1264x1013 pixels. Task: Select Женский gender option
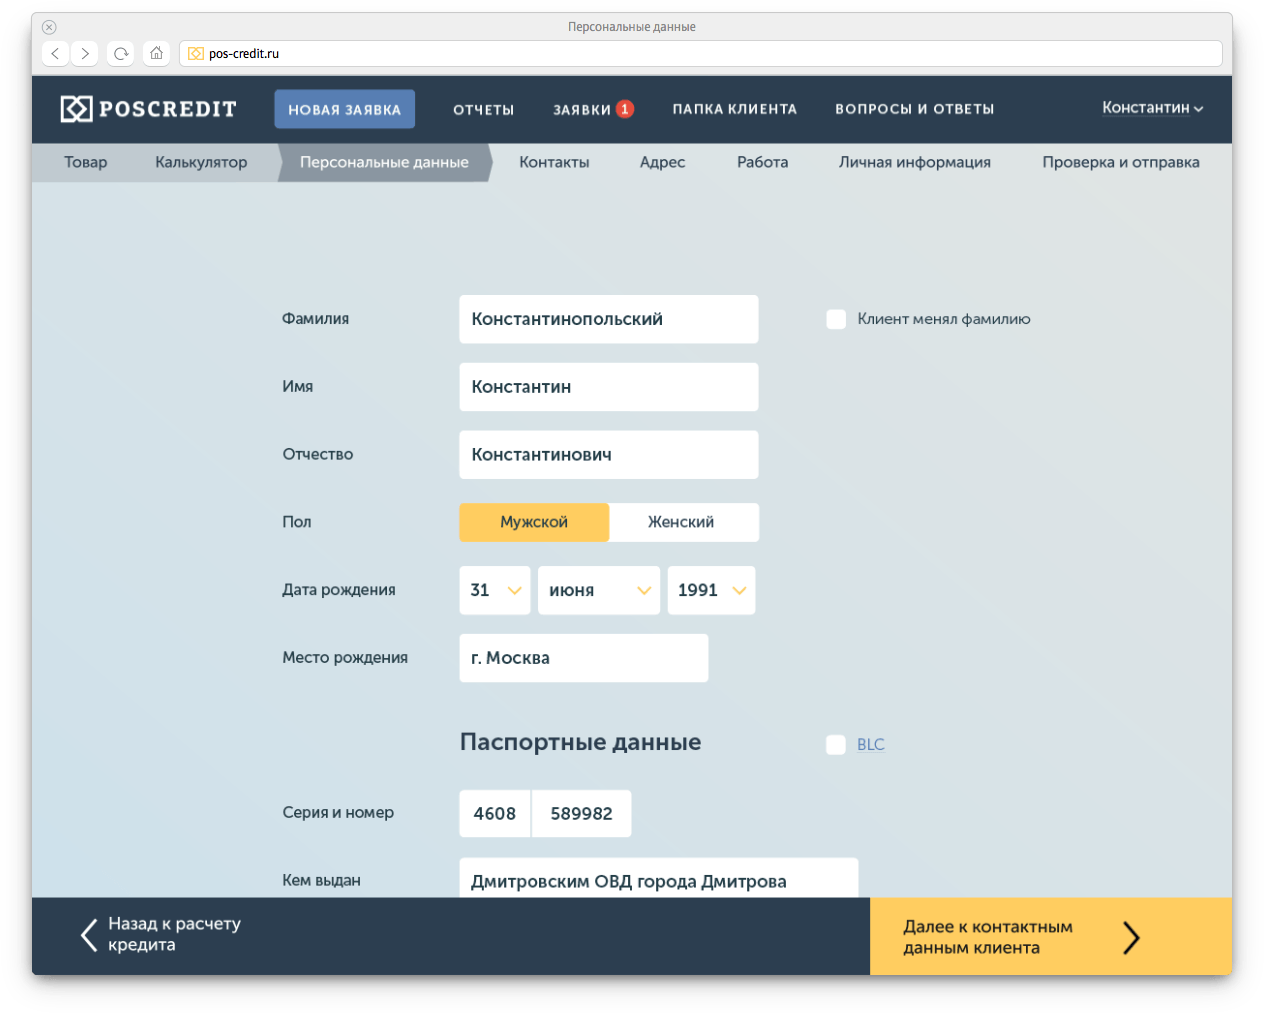[x=681, y=522]
